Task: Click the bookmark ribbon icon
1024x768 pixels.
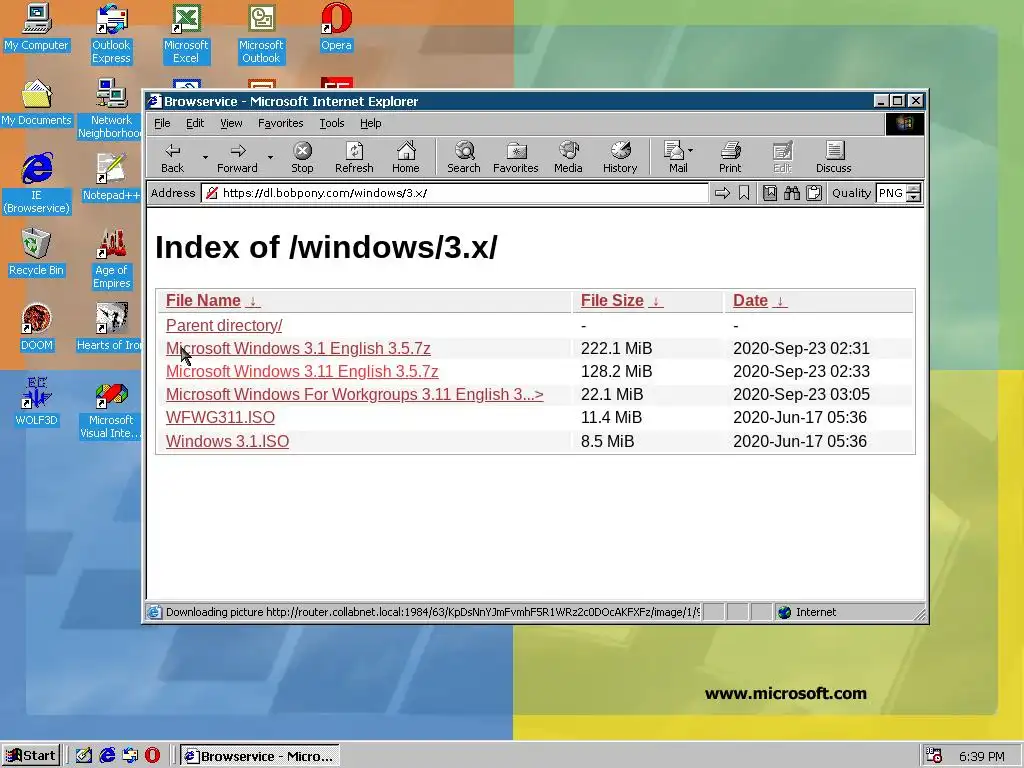Action: [744, 193]
